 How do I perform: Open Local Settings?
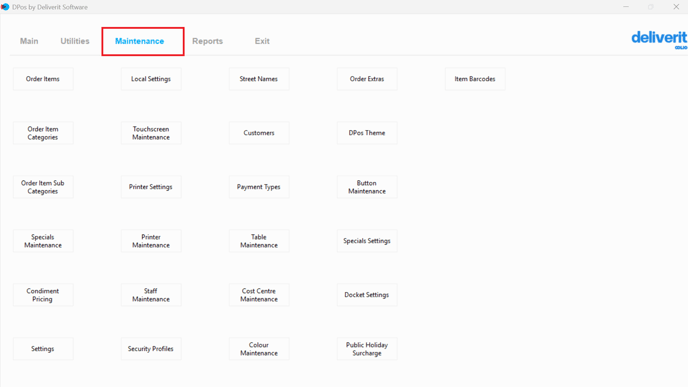[151, 79]
